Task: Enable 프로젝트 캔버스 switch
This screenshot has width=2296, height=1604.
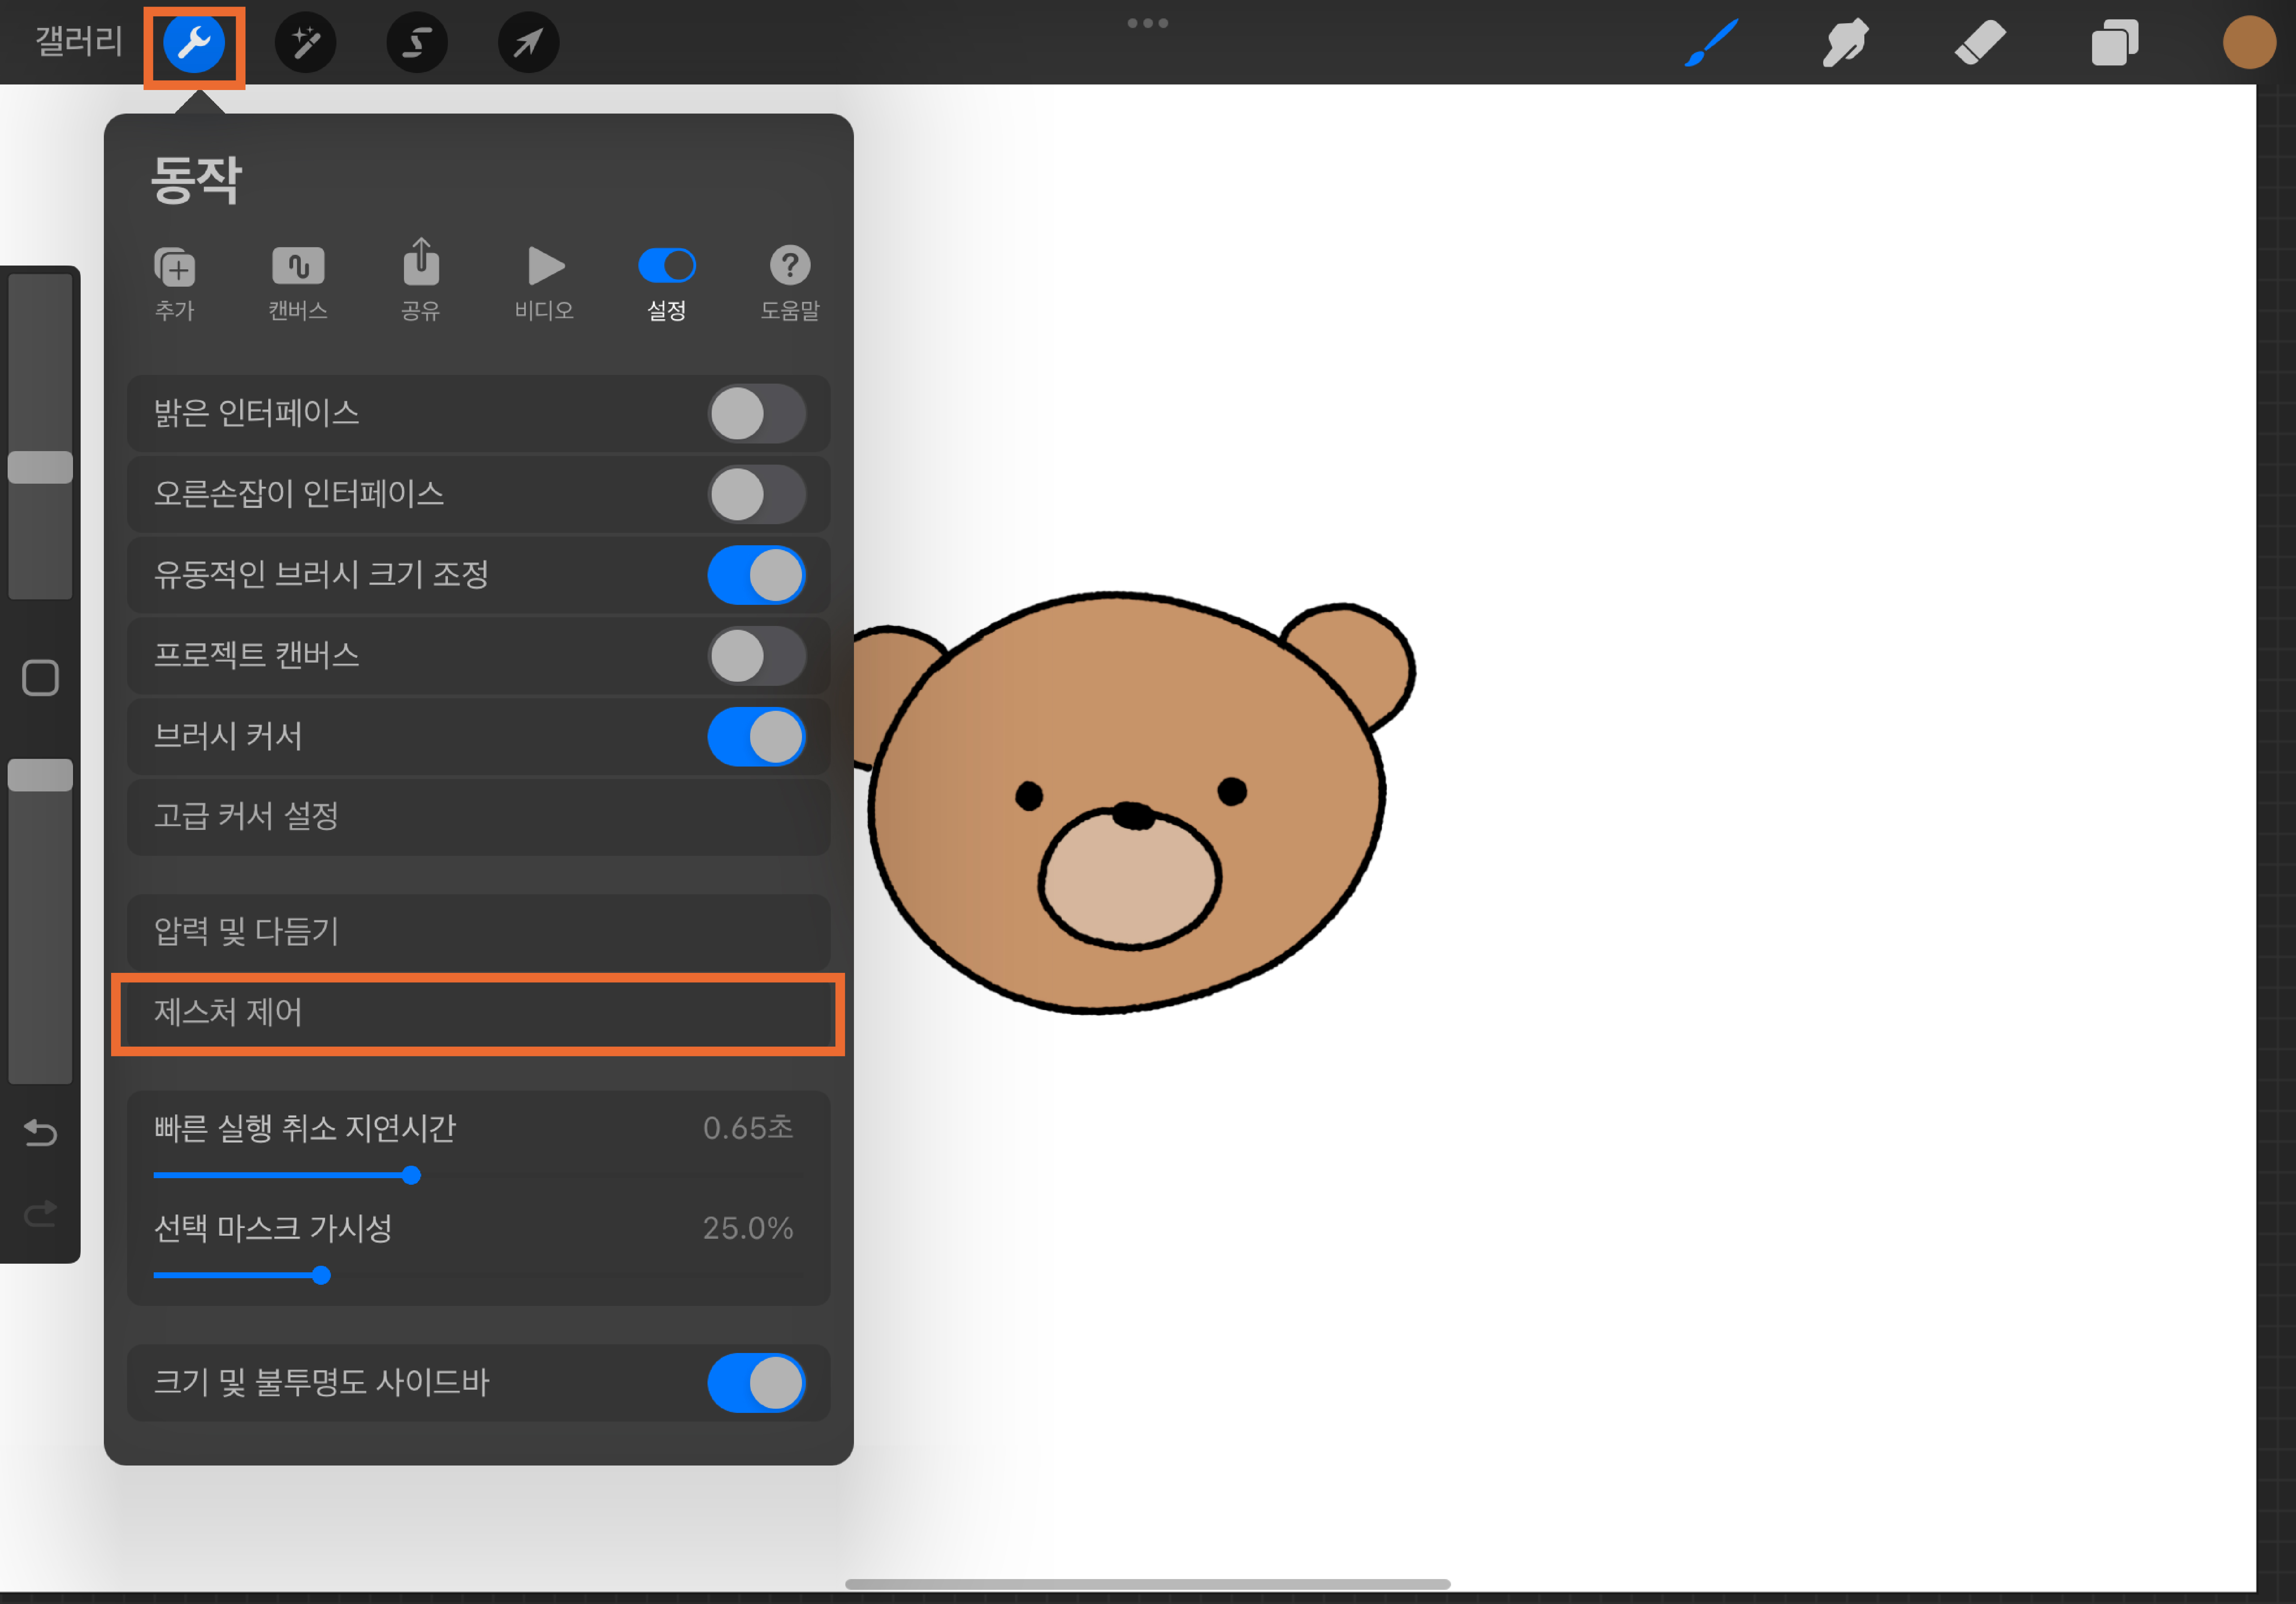Action: point(757,656)
